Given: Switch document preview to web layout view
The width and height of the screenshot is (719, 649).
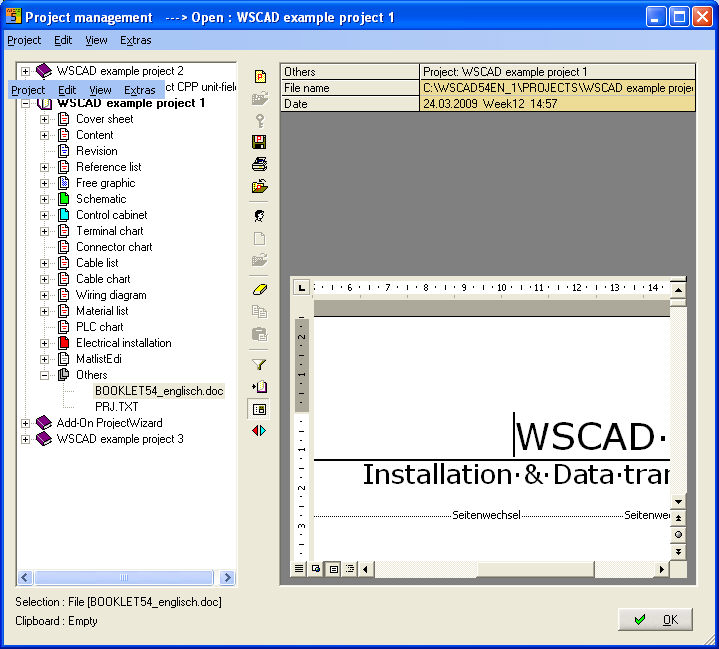Looking at the screenshot, I should (x=316, y=569).
